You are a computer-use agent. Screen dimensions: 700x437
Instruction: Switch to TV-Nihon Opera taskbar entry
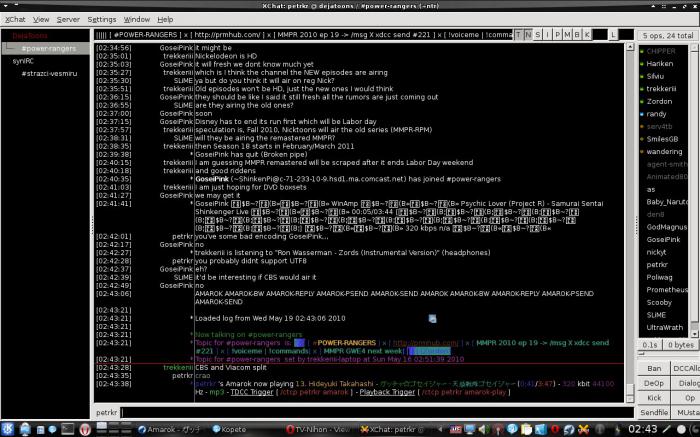point(319,429)
